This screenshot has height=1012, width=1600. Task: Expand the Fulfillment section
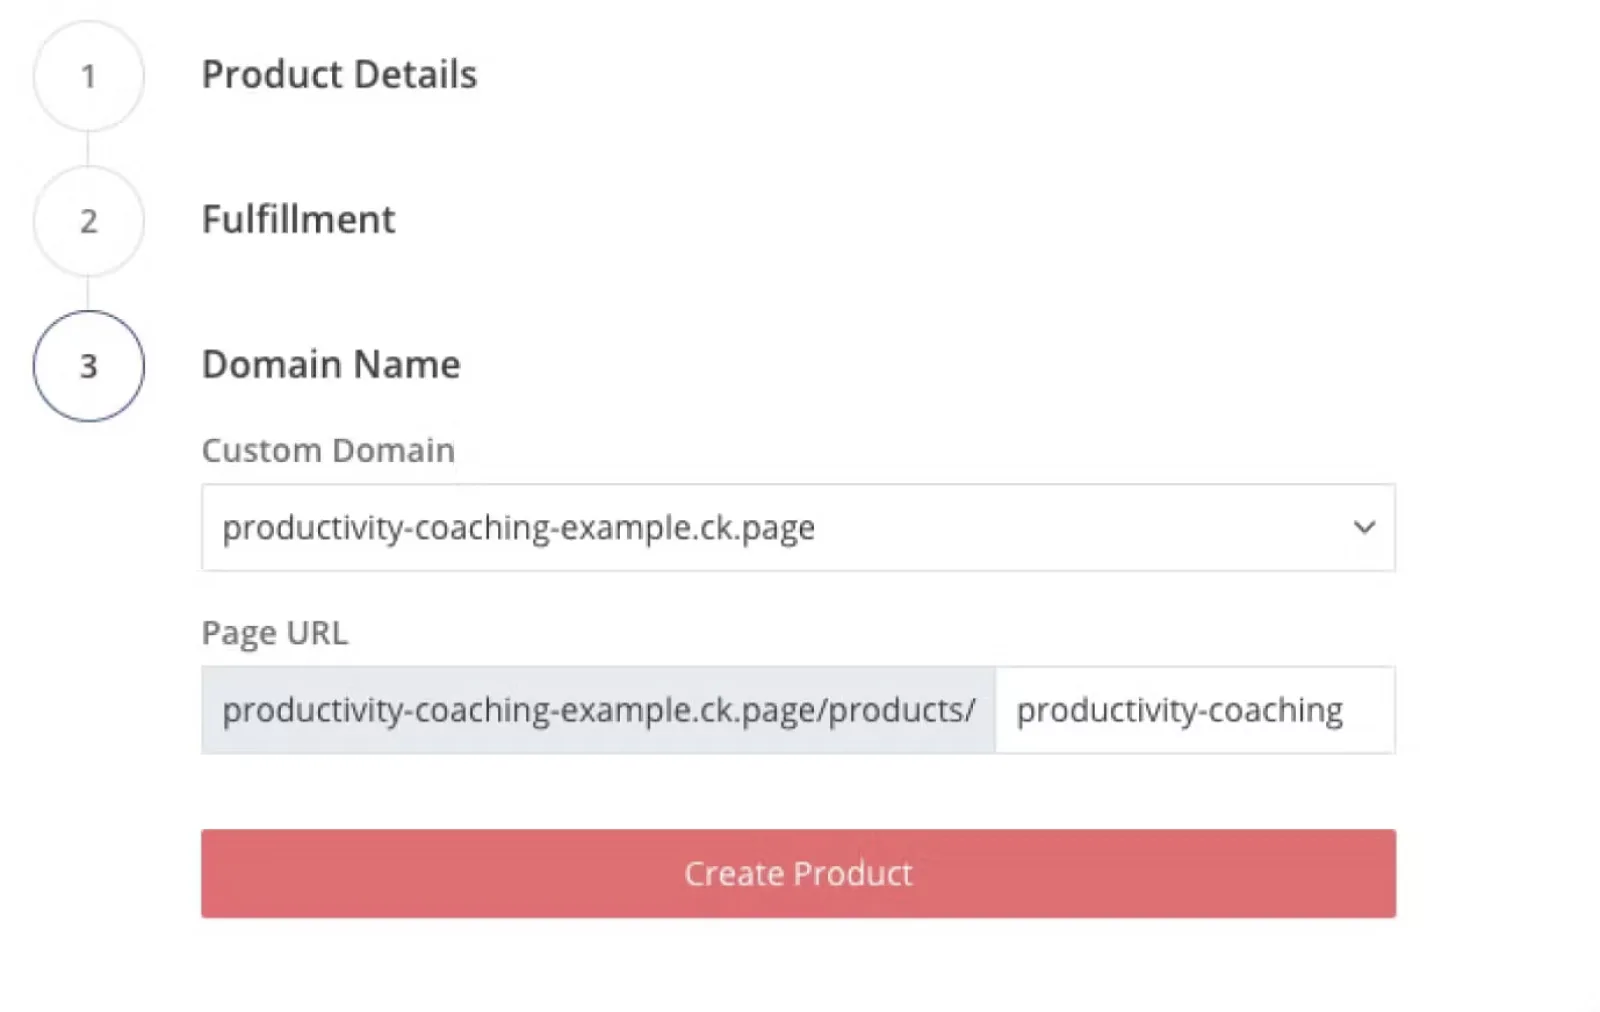pyautogui.click(x=298, y=220)
